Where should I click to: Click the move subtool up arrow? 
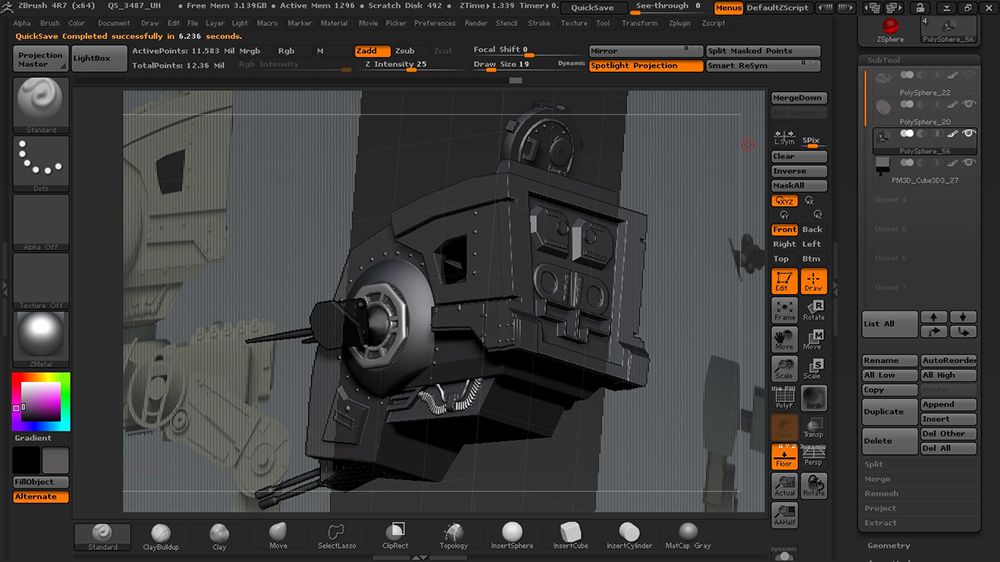934,317
